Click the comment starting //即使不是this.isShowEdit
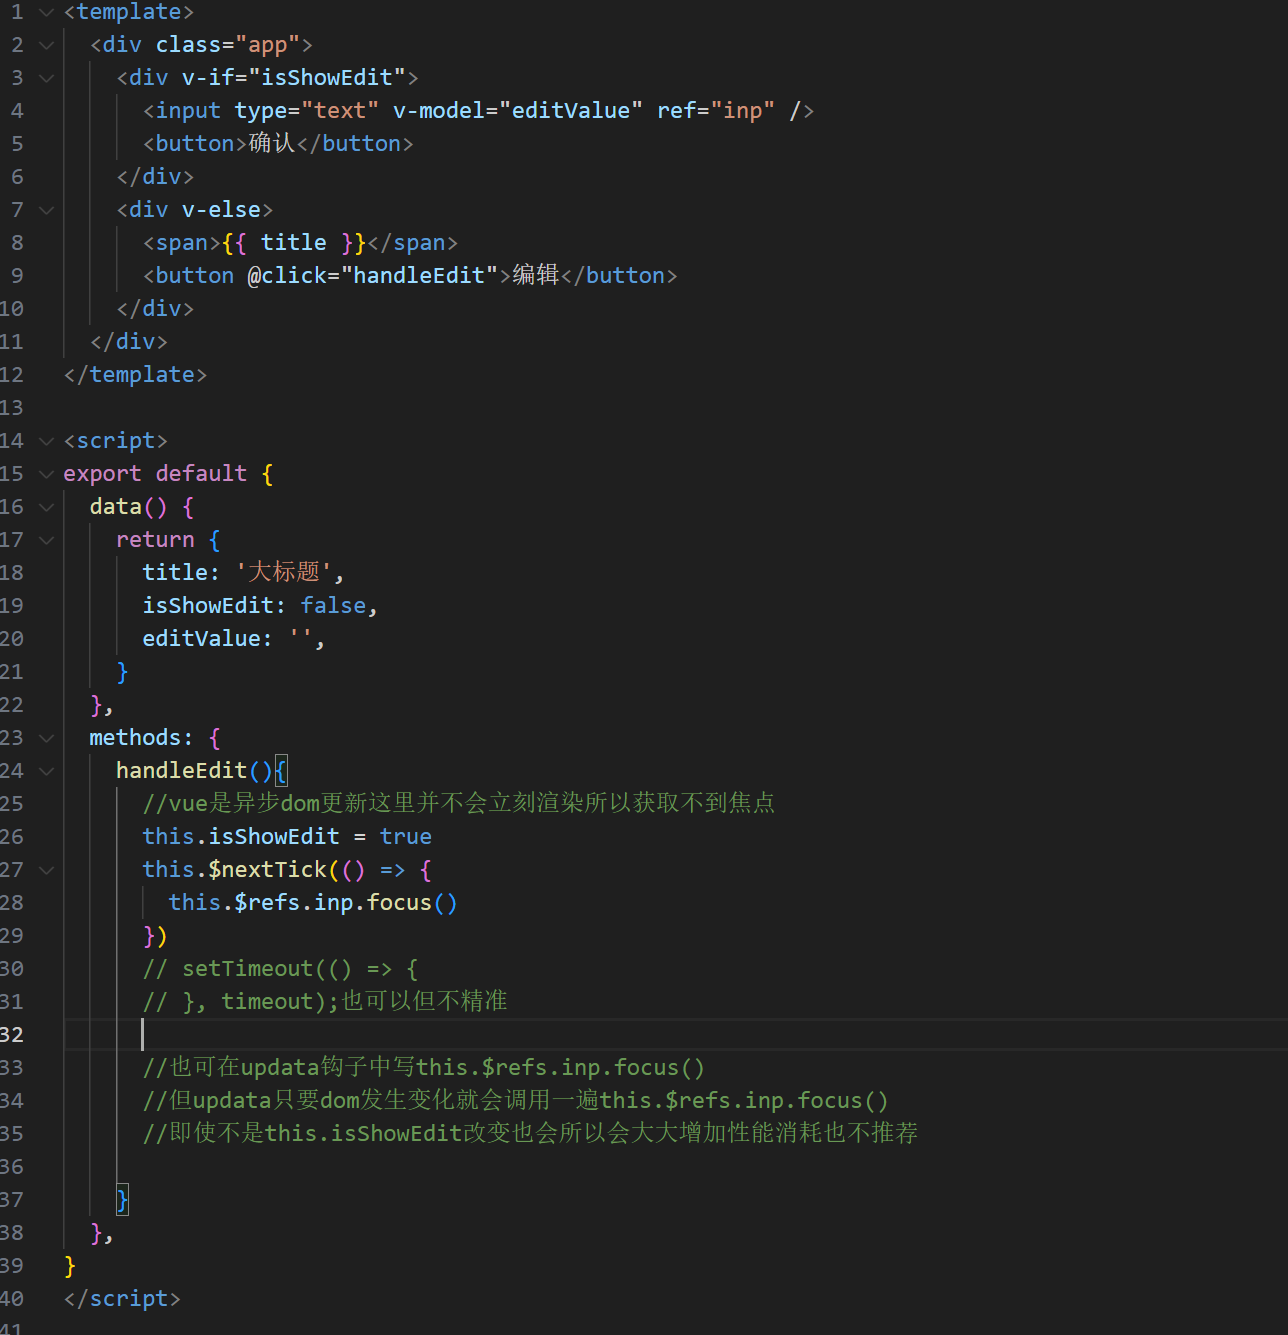Screen dimensions: 1288x1335 click(530, 1133)
